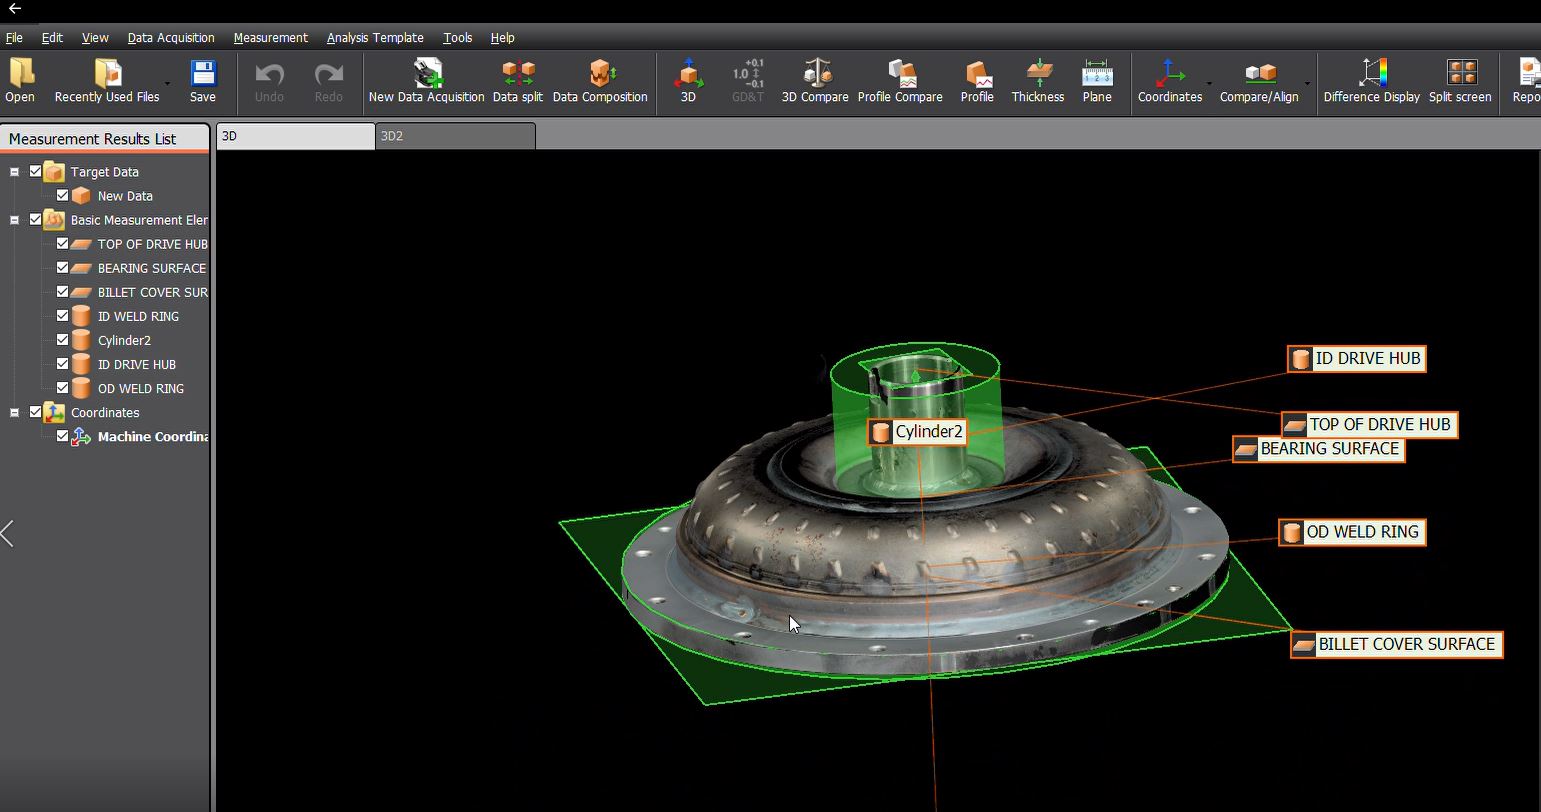Open the Analysis Template menu
The image size is (1541, 812).
(375, 38)
